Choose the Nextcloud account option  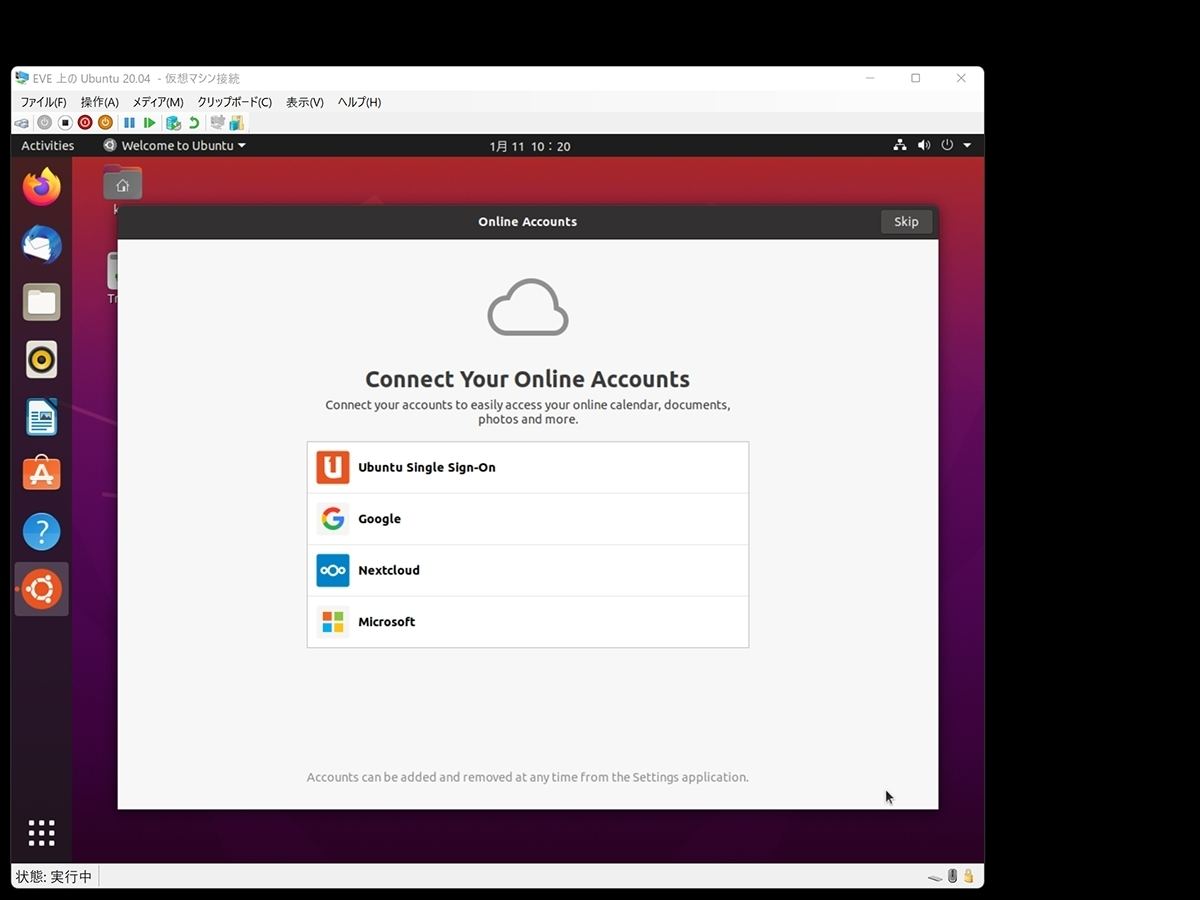coord(528,570)
